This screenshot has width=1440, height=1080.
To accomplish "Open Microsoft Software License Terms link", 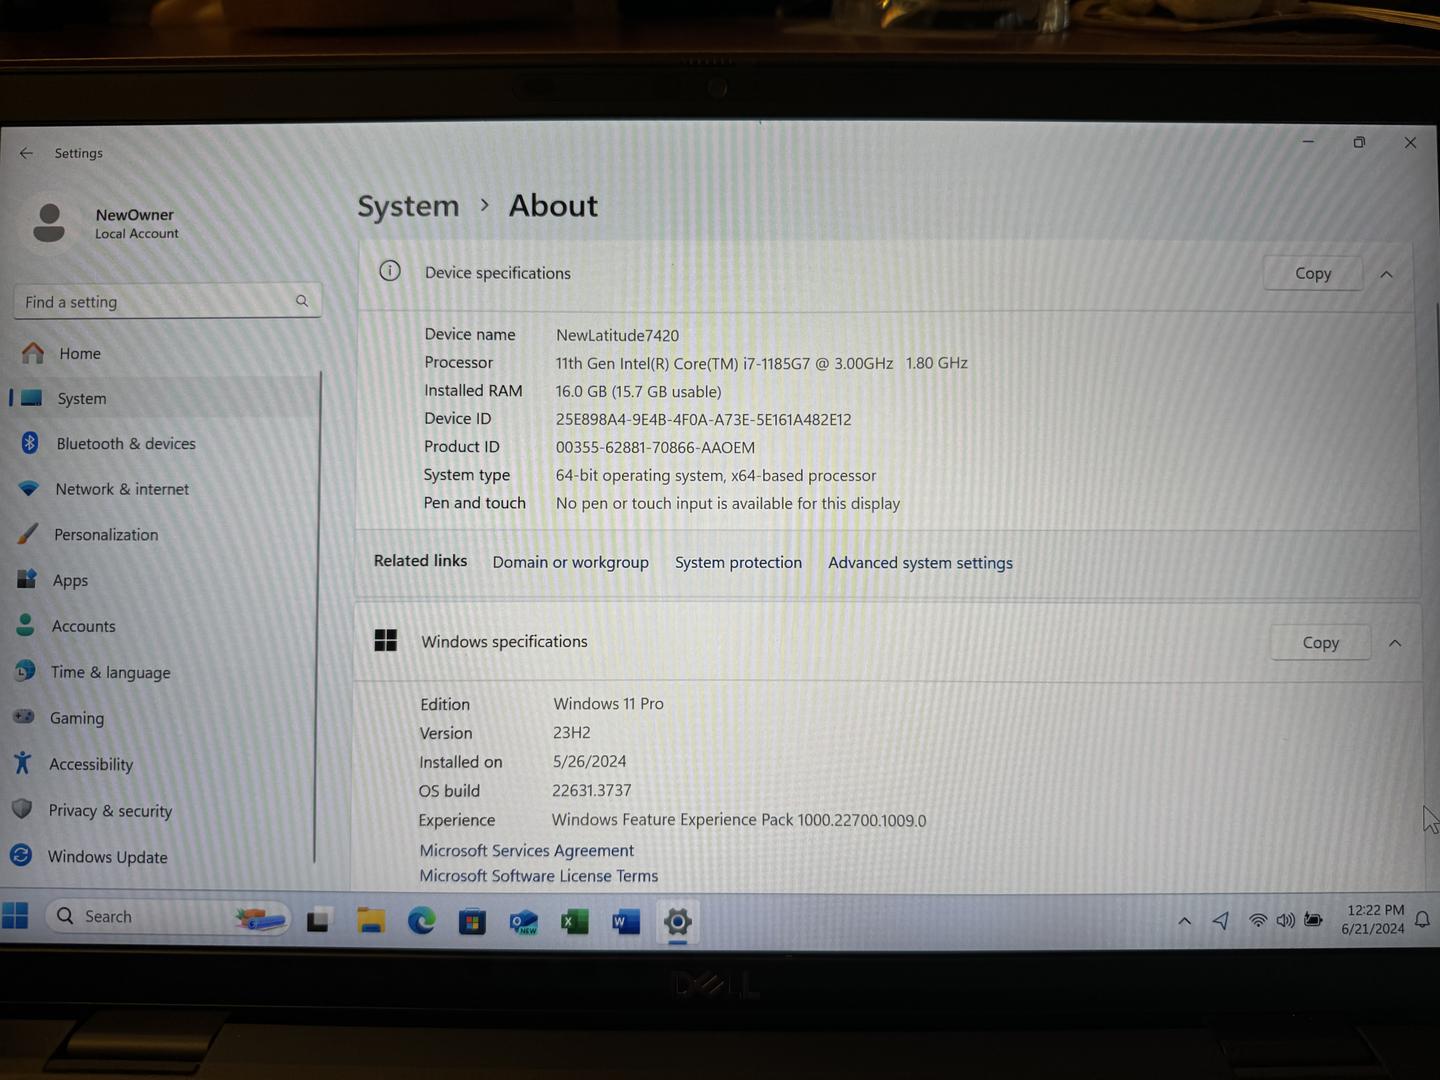I will pyautogui.click(x=538, y=875).
